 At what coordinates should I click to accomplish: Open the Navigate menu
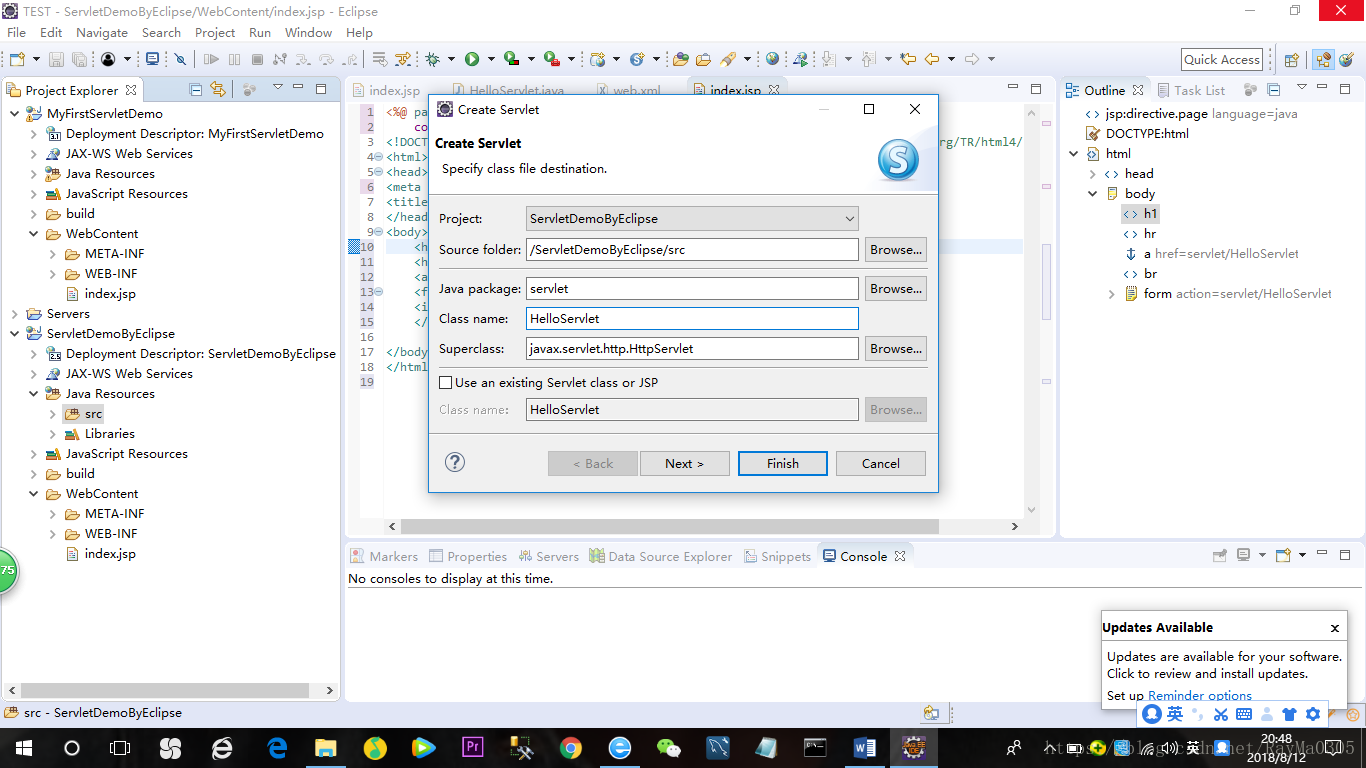[x=102, y=32]
